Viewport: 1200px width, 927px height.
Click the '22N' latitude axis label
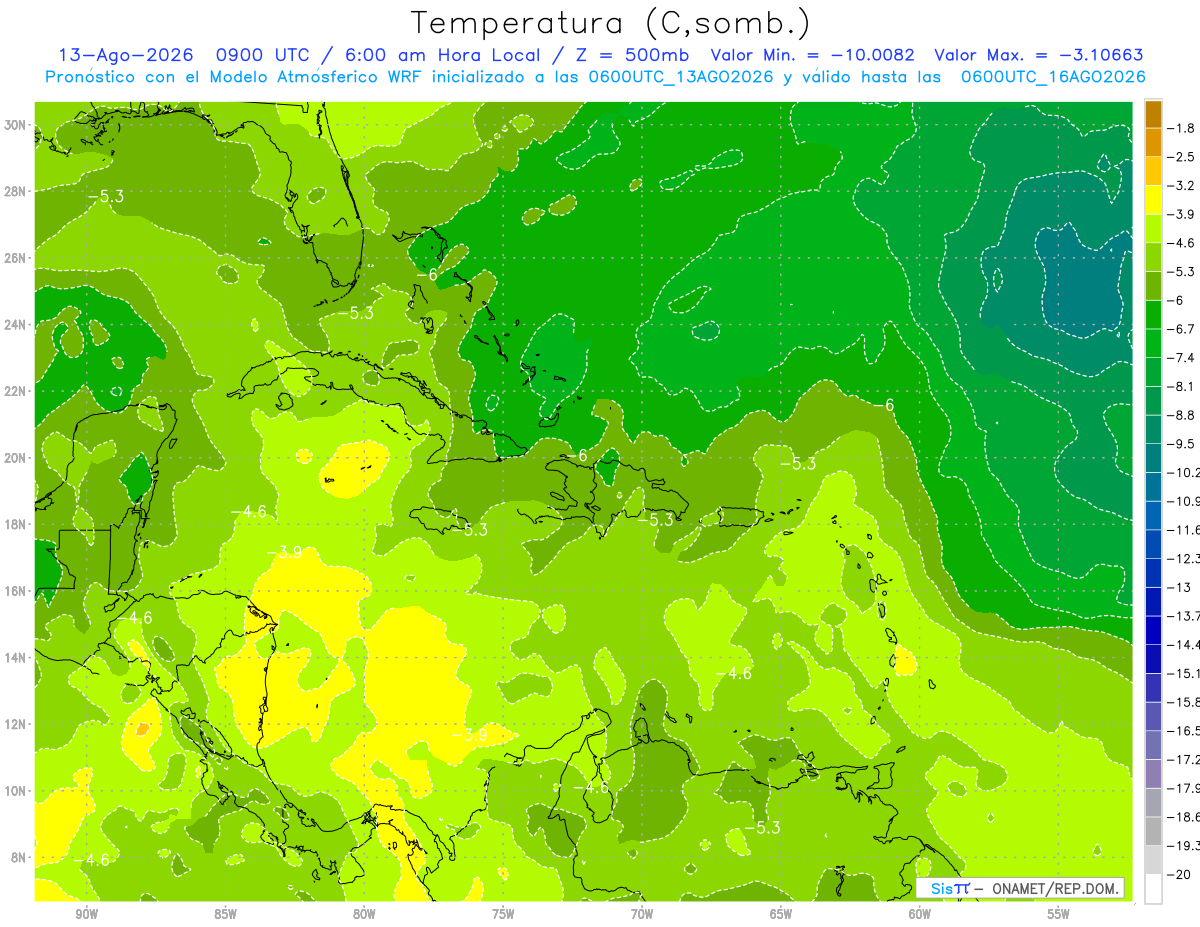15,391
